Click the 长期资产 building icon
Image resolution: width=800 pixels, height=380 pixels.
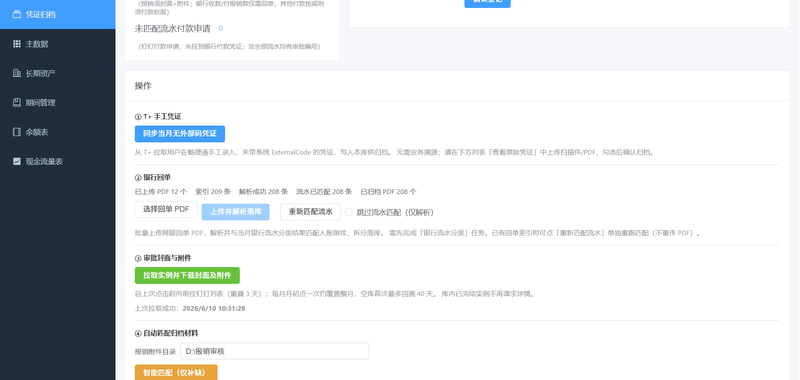tap(16, 73)
